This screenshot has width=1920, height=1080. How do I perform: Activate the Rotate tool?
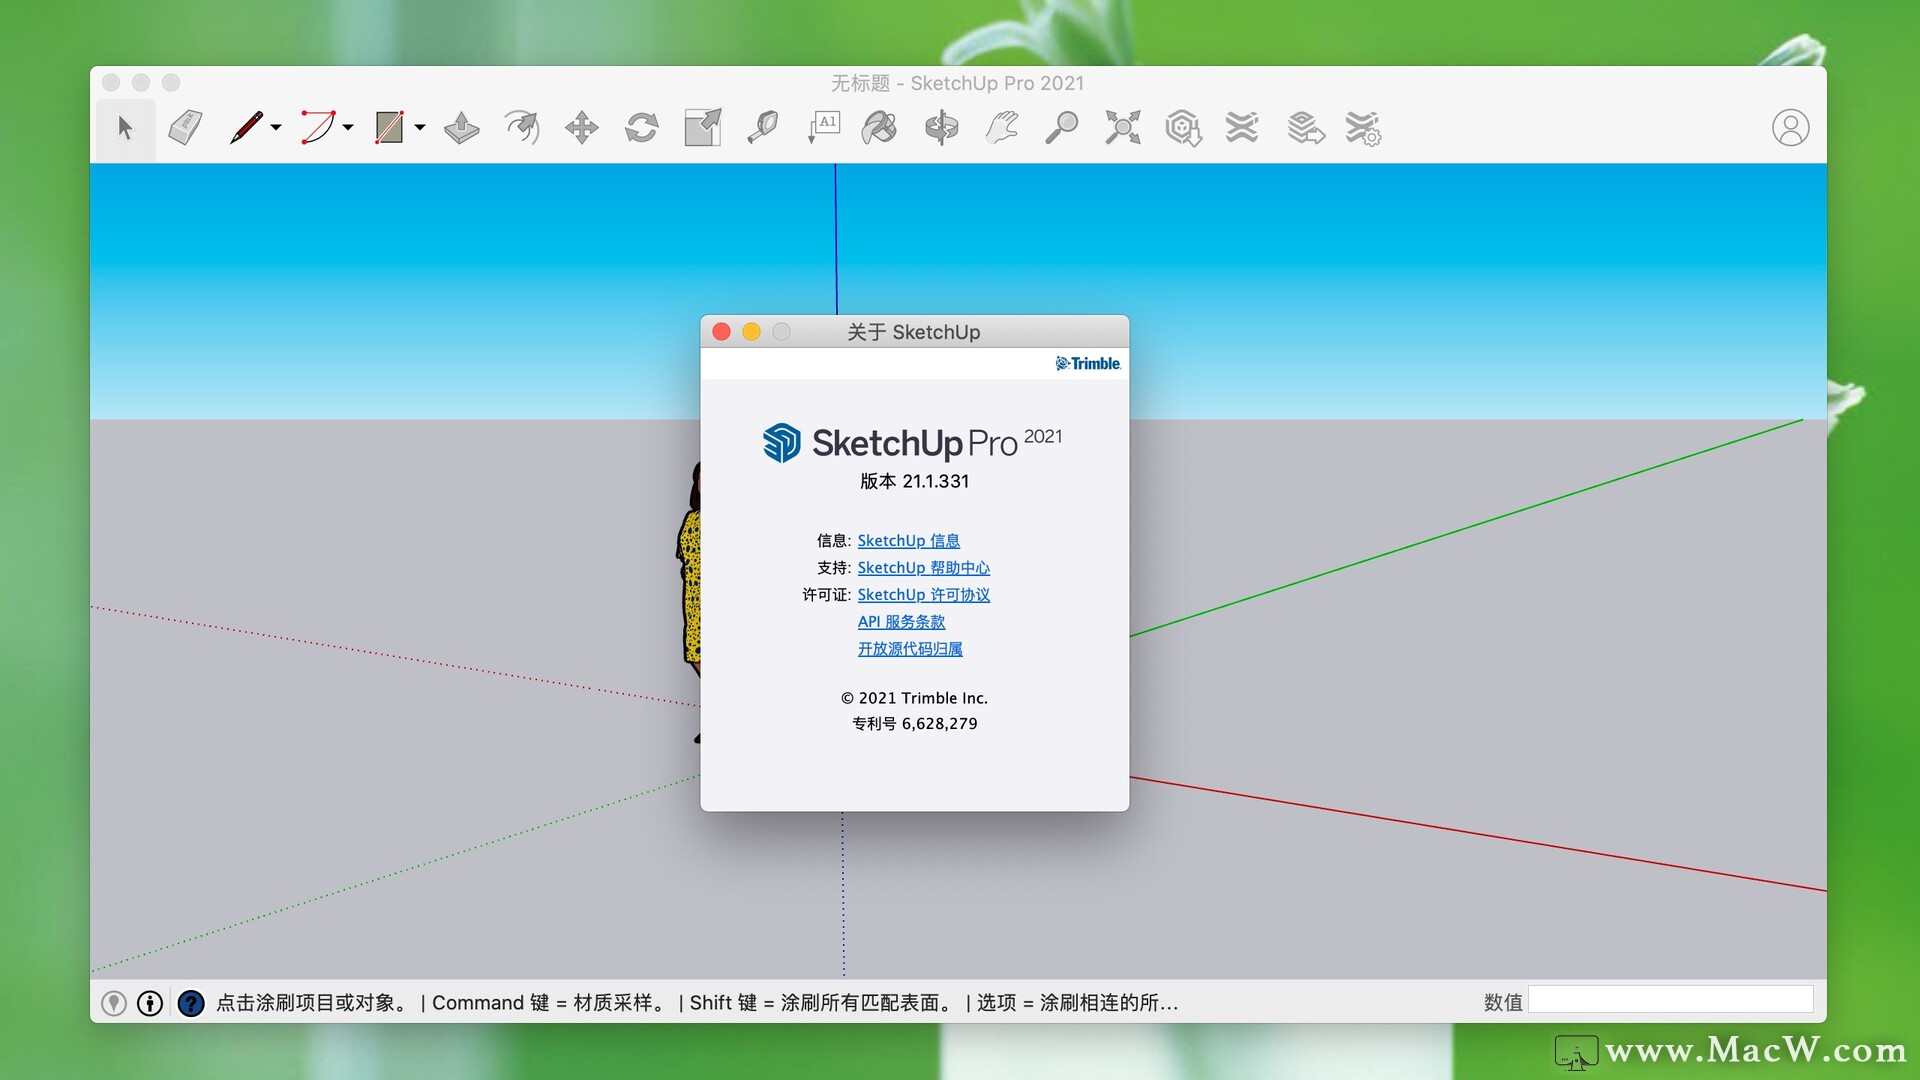tap(642, 128)
